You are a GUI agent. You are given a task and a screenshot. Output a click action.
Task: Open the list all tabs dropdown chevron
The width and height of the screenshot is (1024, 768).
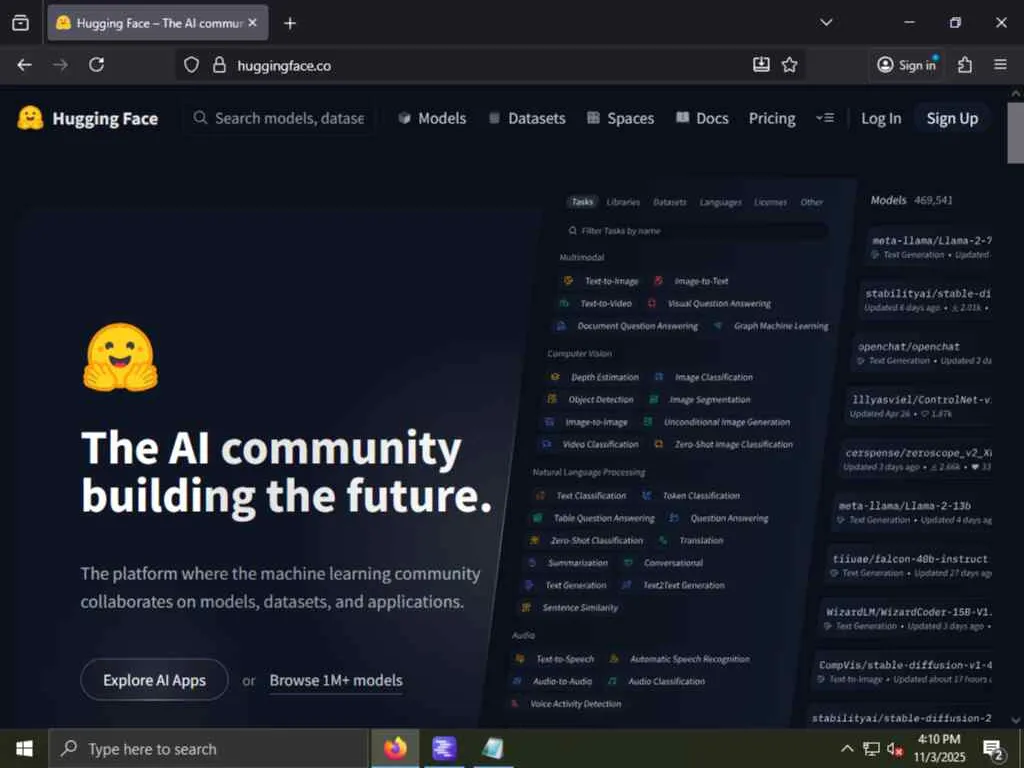pyautogui.click(x=826, y=23)
